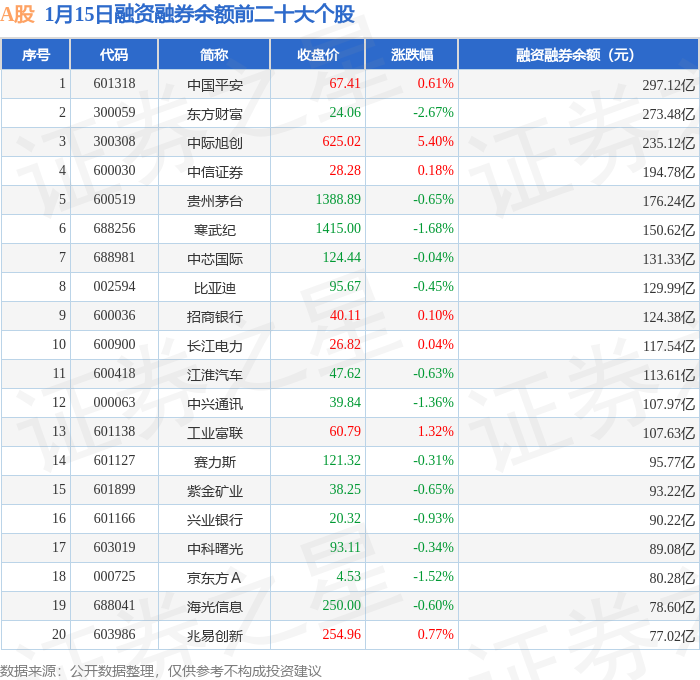Click closing price 625.02
This screenshot has width=700, height=680.
click(x=342, y=142)
